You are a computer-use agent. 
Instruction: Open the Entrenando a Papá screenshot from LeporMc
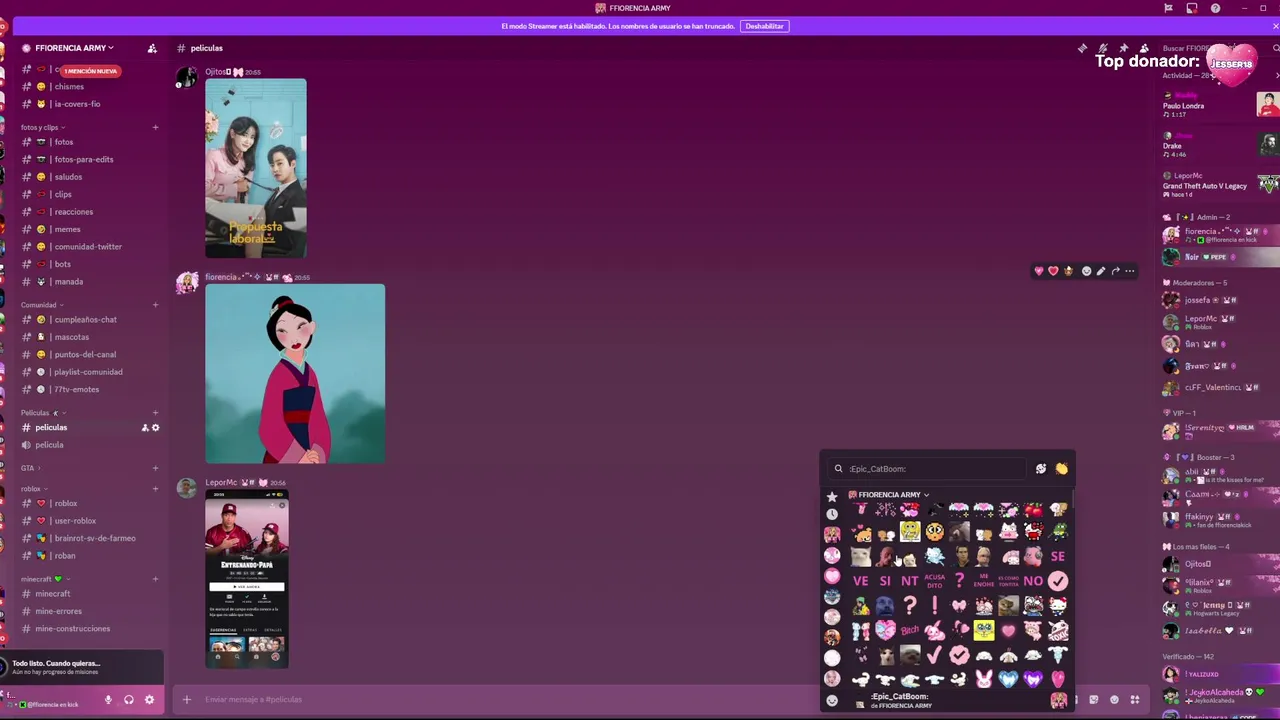pos(247,578)
